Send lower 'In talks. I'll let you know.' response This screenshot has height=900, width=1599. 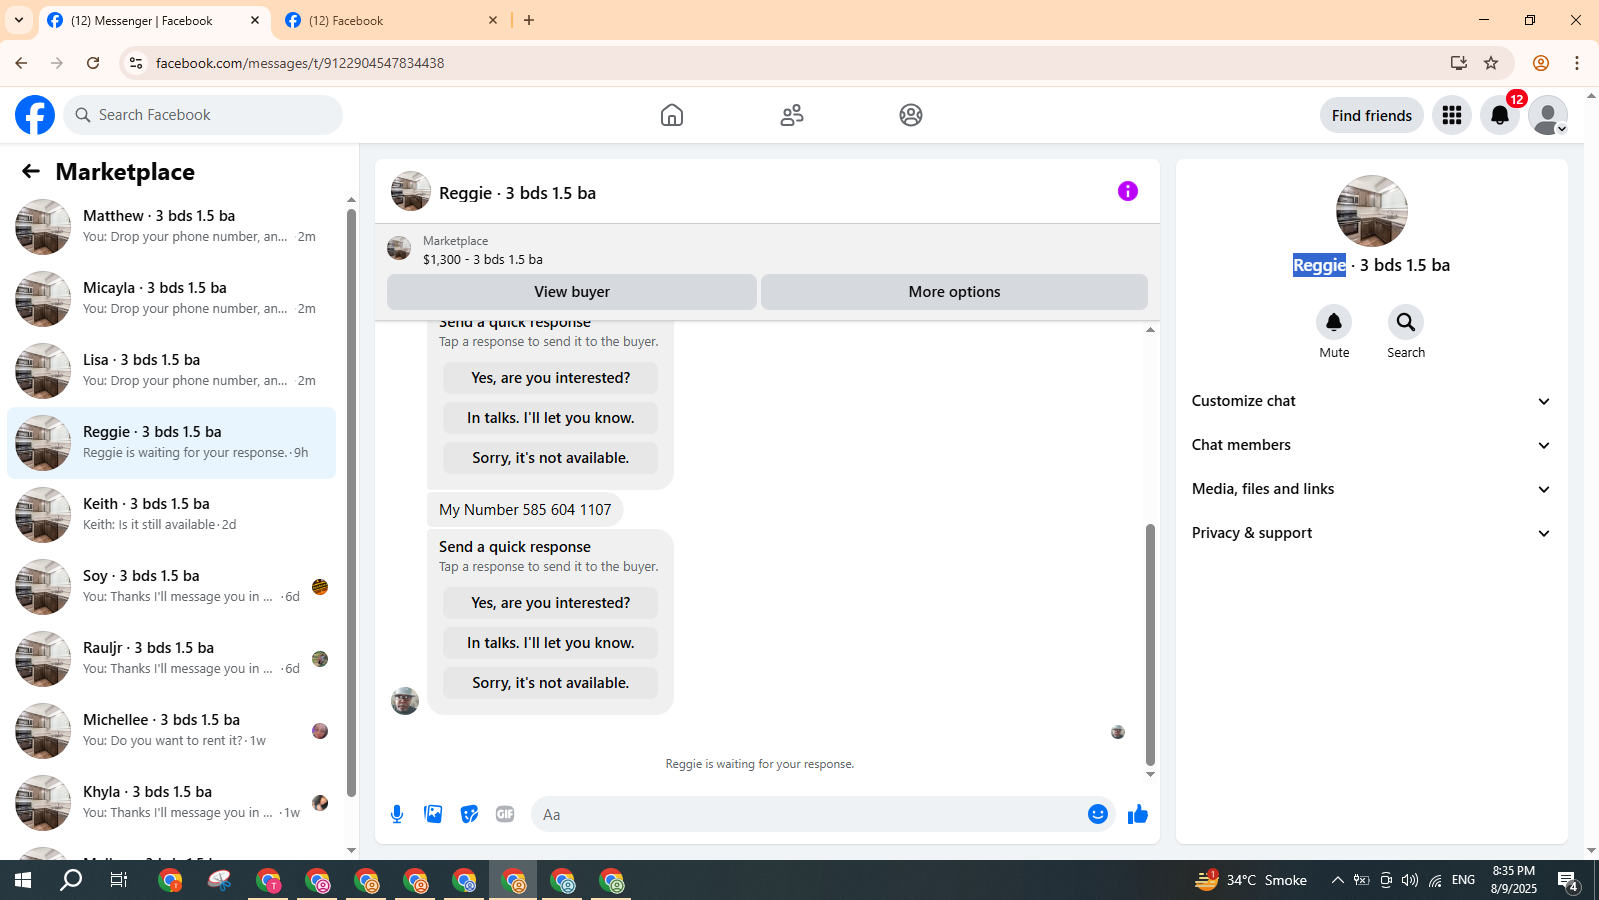coord(551,643)
